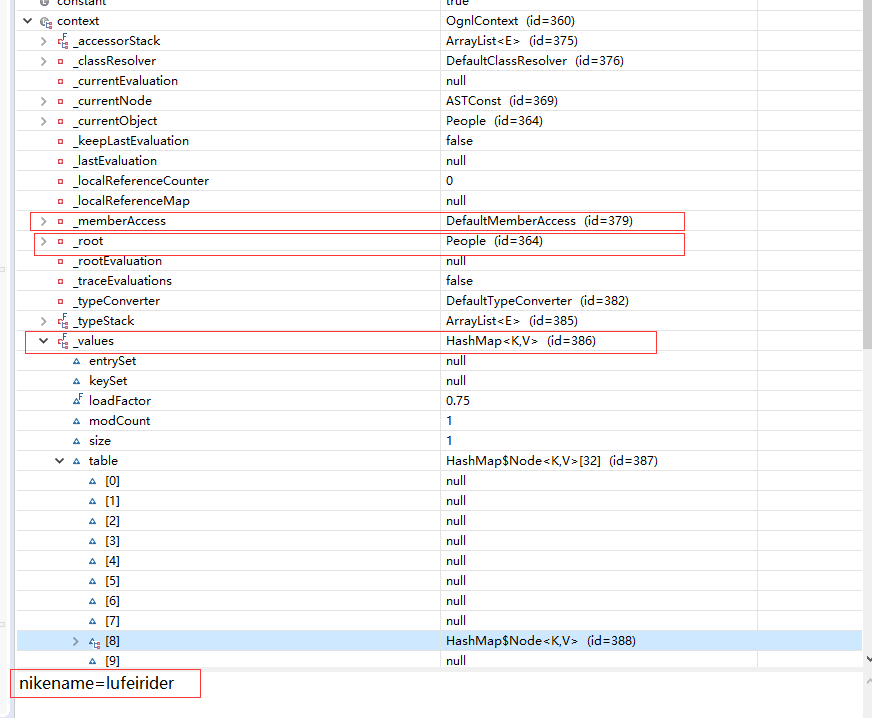The image size is (872, 718).
Task: Click the detail text nikename=lufeirider
Action: tap(97, 684)
